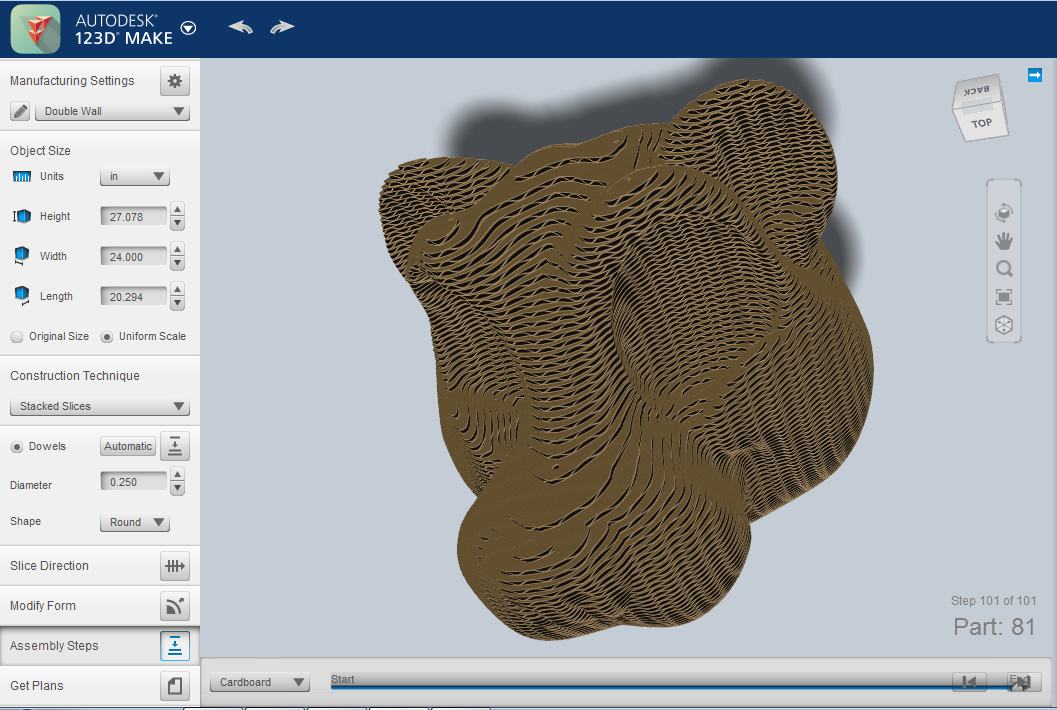Screen dimensions: 1057x710
Task: Click the Height value input field
Action: (133, 216)
